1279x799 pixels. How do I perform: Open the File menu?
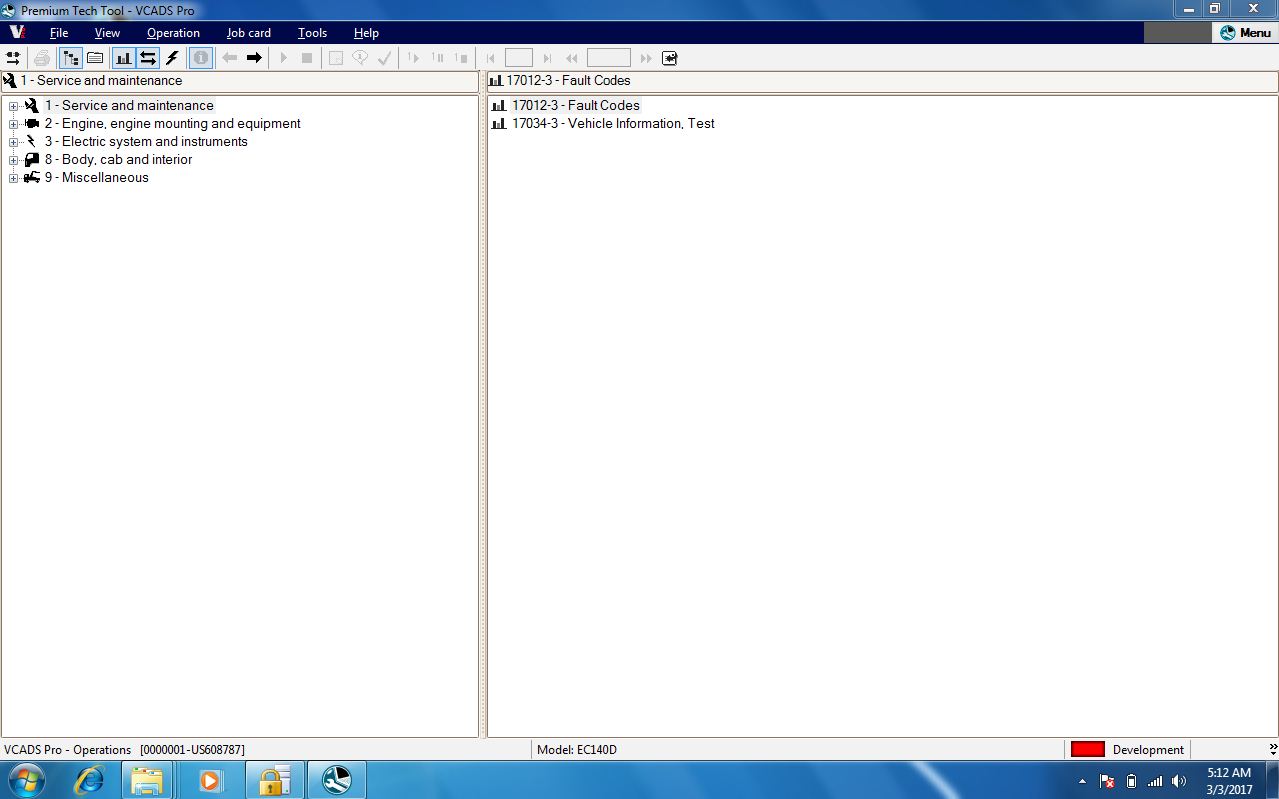[59, 33]
